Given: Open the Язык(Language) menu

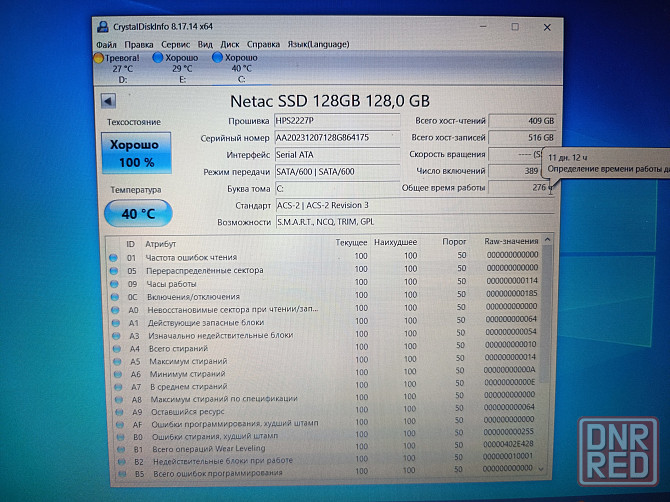Looking at the screenshot, I should coord(318,44).
